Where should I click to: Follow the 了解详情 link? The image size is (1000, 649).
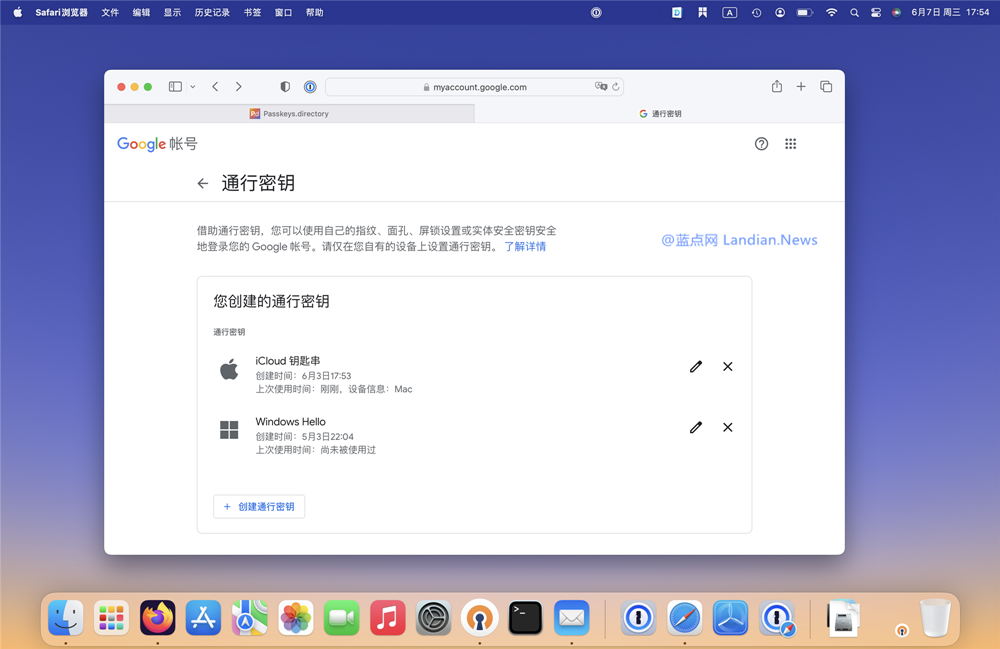pyautogui.click(x=525, y=247)
